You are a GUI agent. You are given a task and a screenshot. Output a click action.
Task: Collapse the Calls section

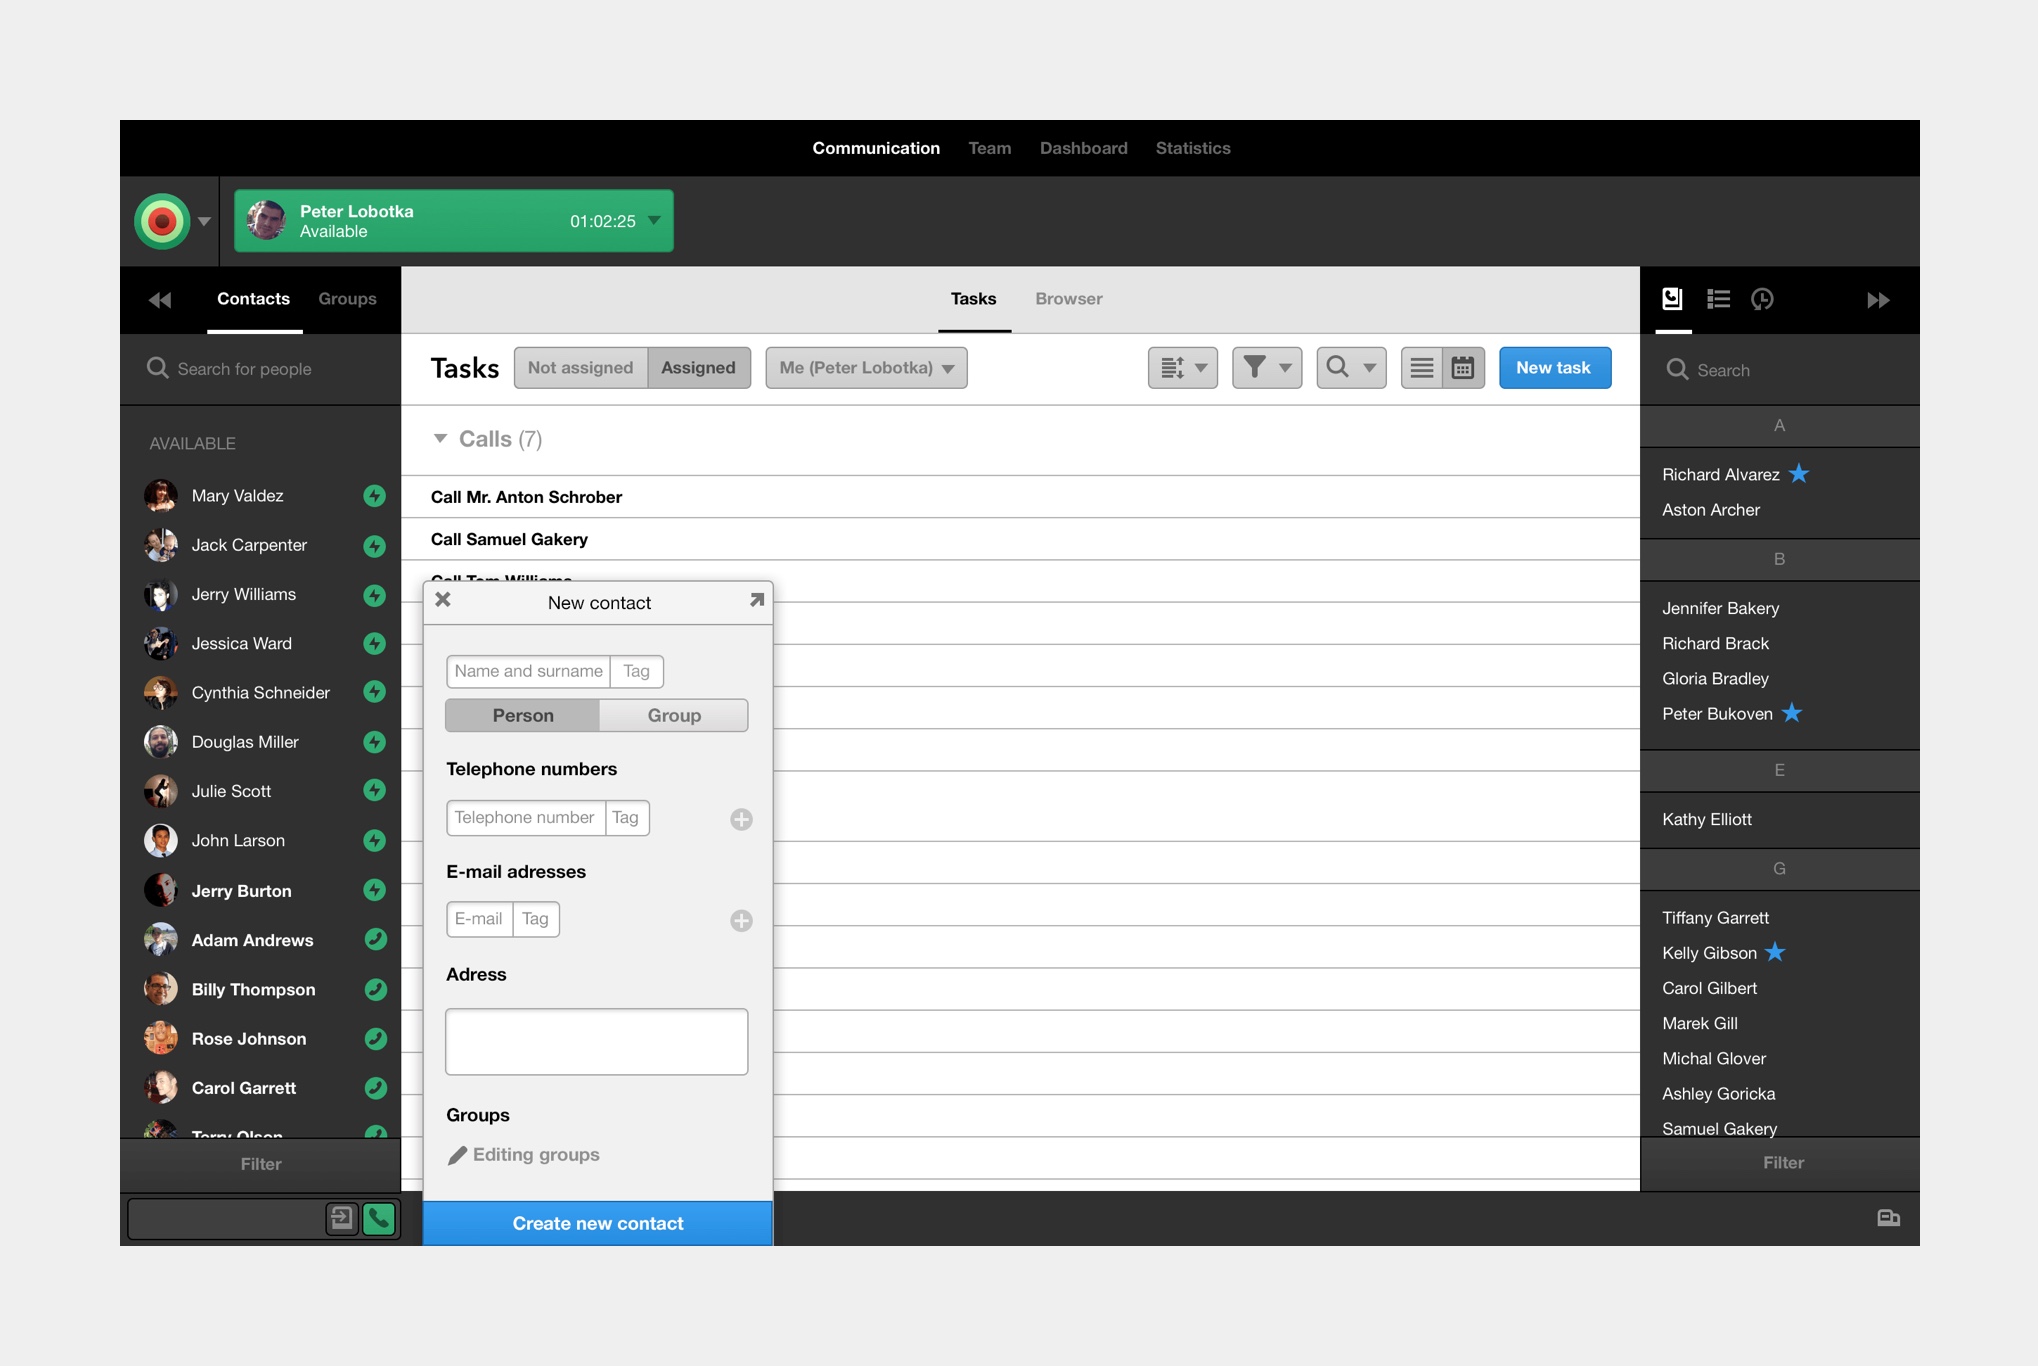(x=439, y=438)
